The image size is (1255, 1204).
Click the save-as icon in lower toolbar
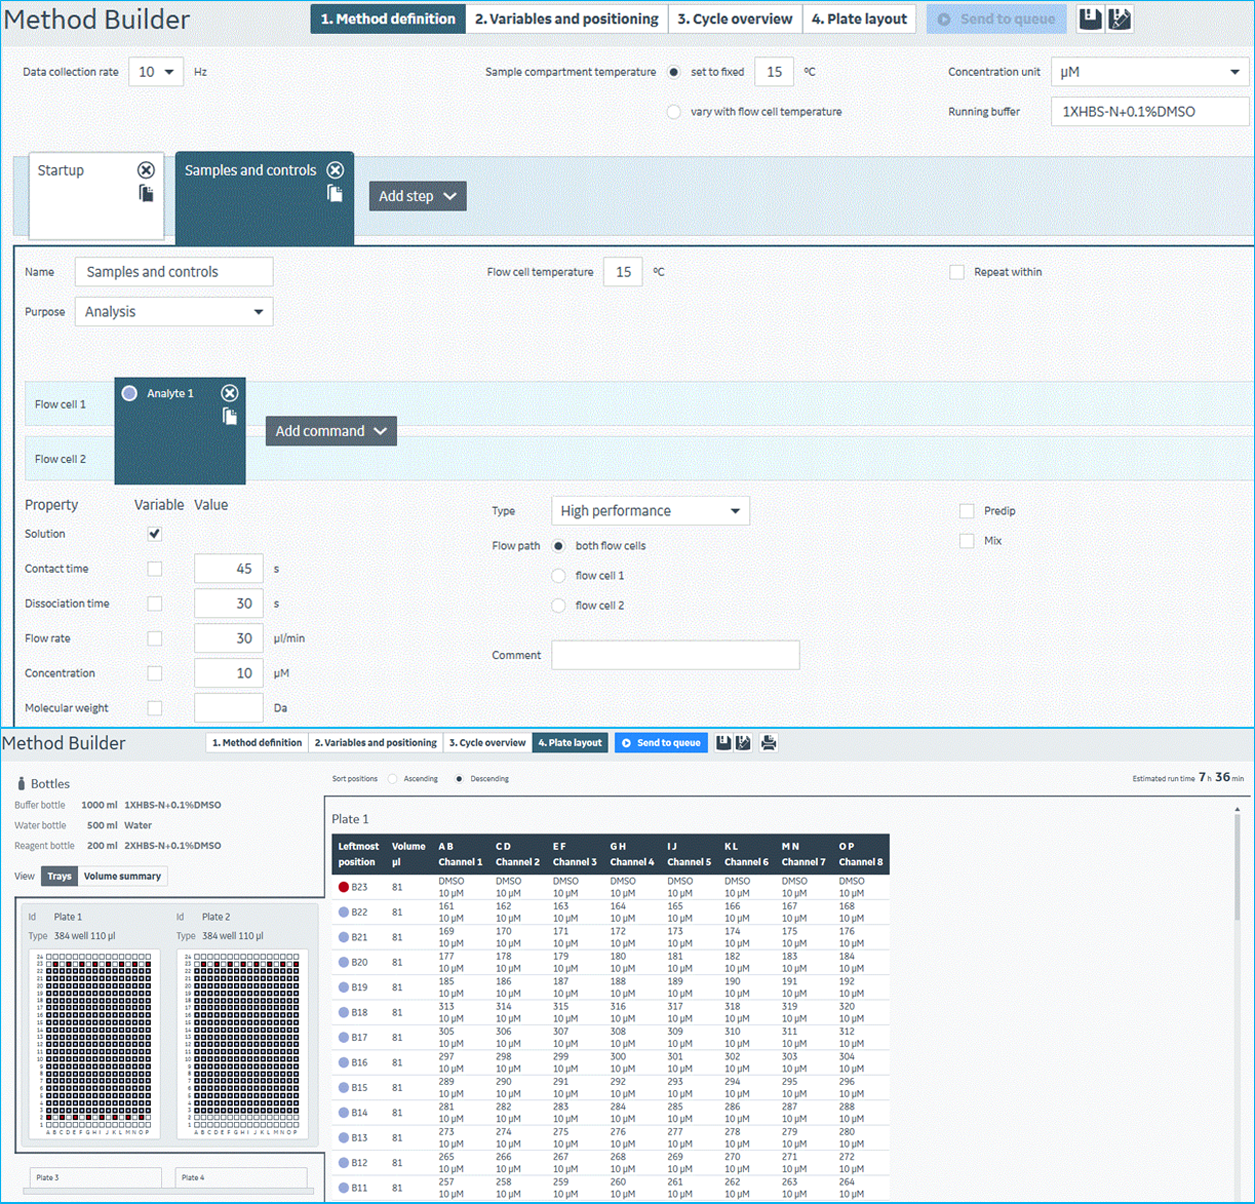(743, 743)
